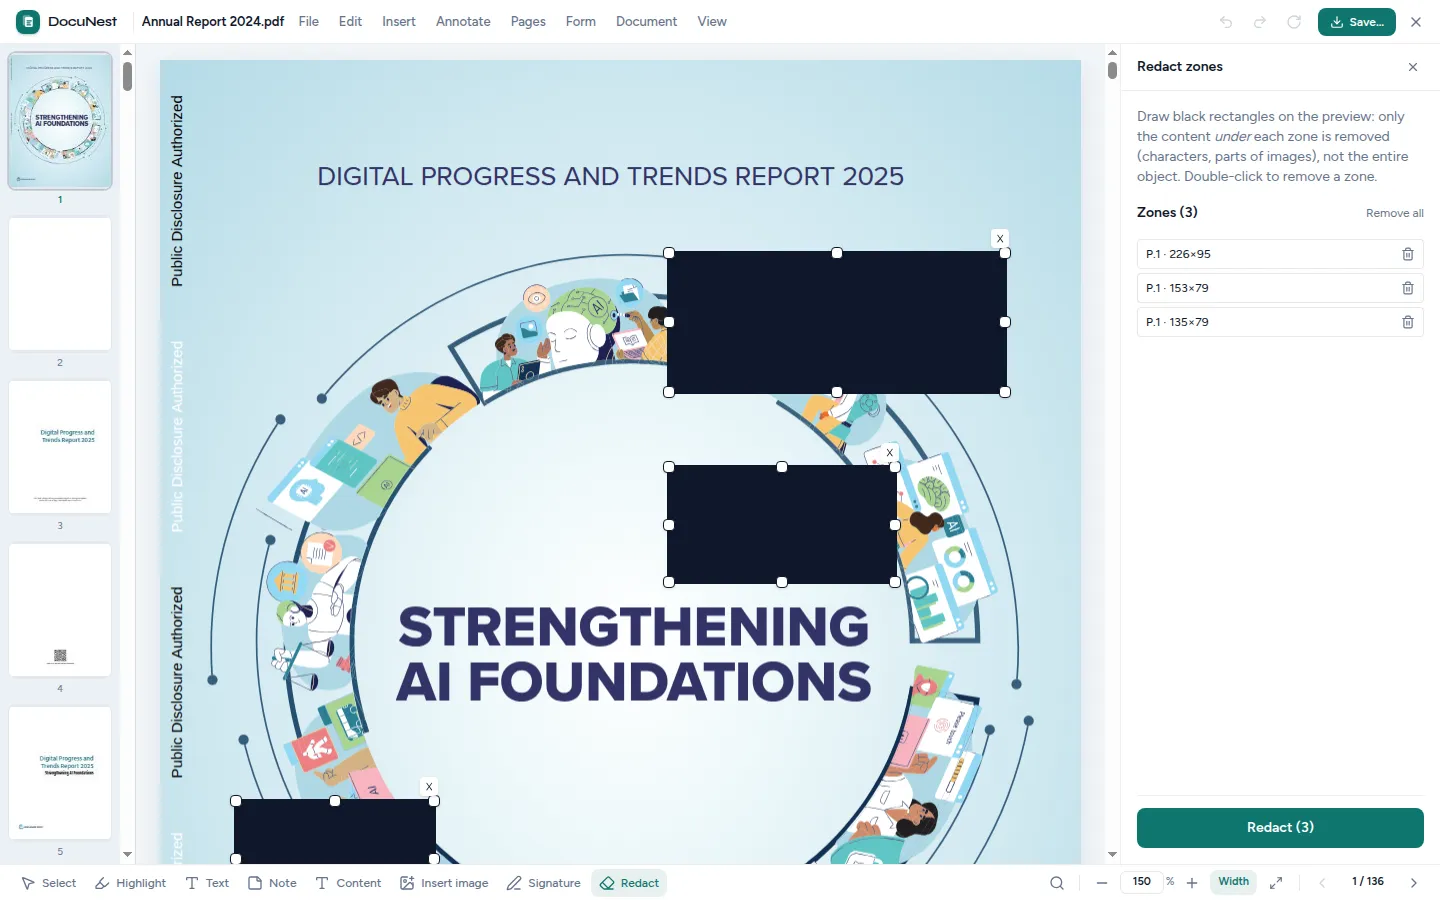Apply redaction with Redact (3) button
The image size is (1440, 900).
click(1280, 828)
